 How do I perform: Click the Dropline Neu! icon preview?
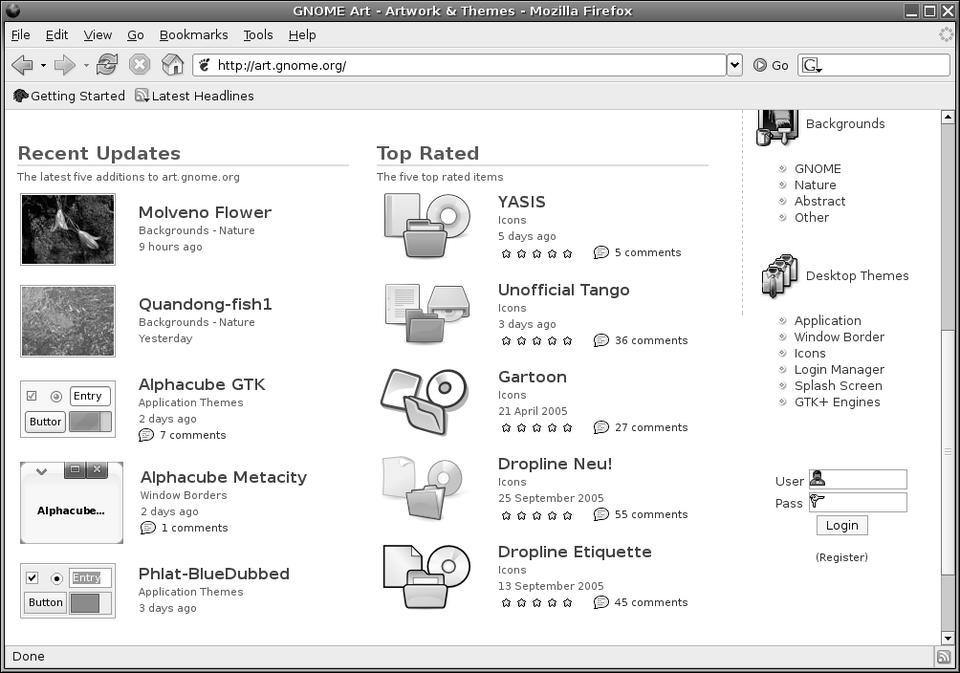[422, 487]
